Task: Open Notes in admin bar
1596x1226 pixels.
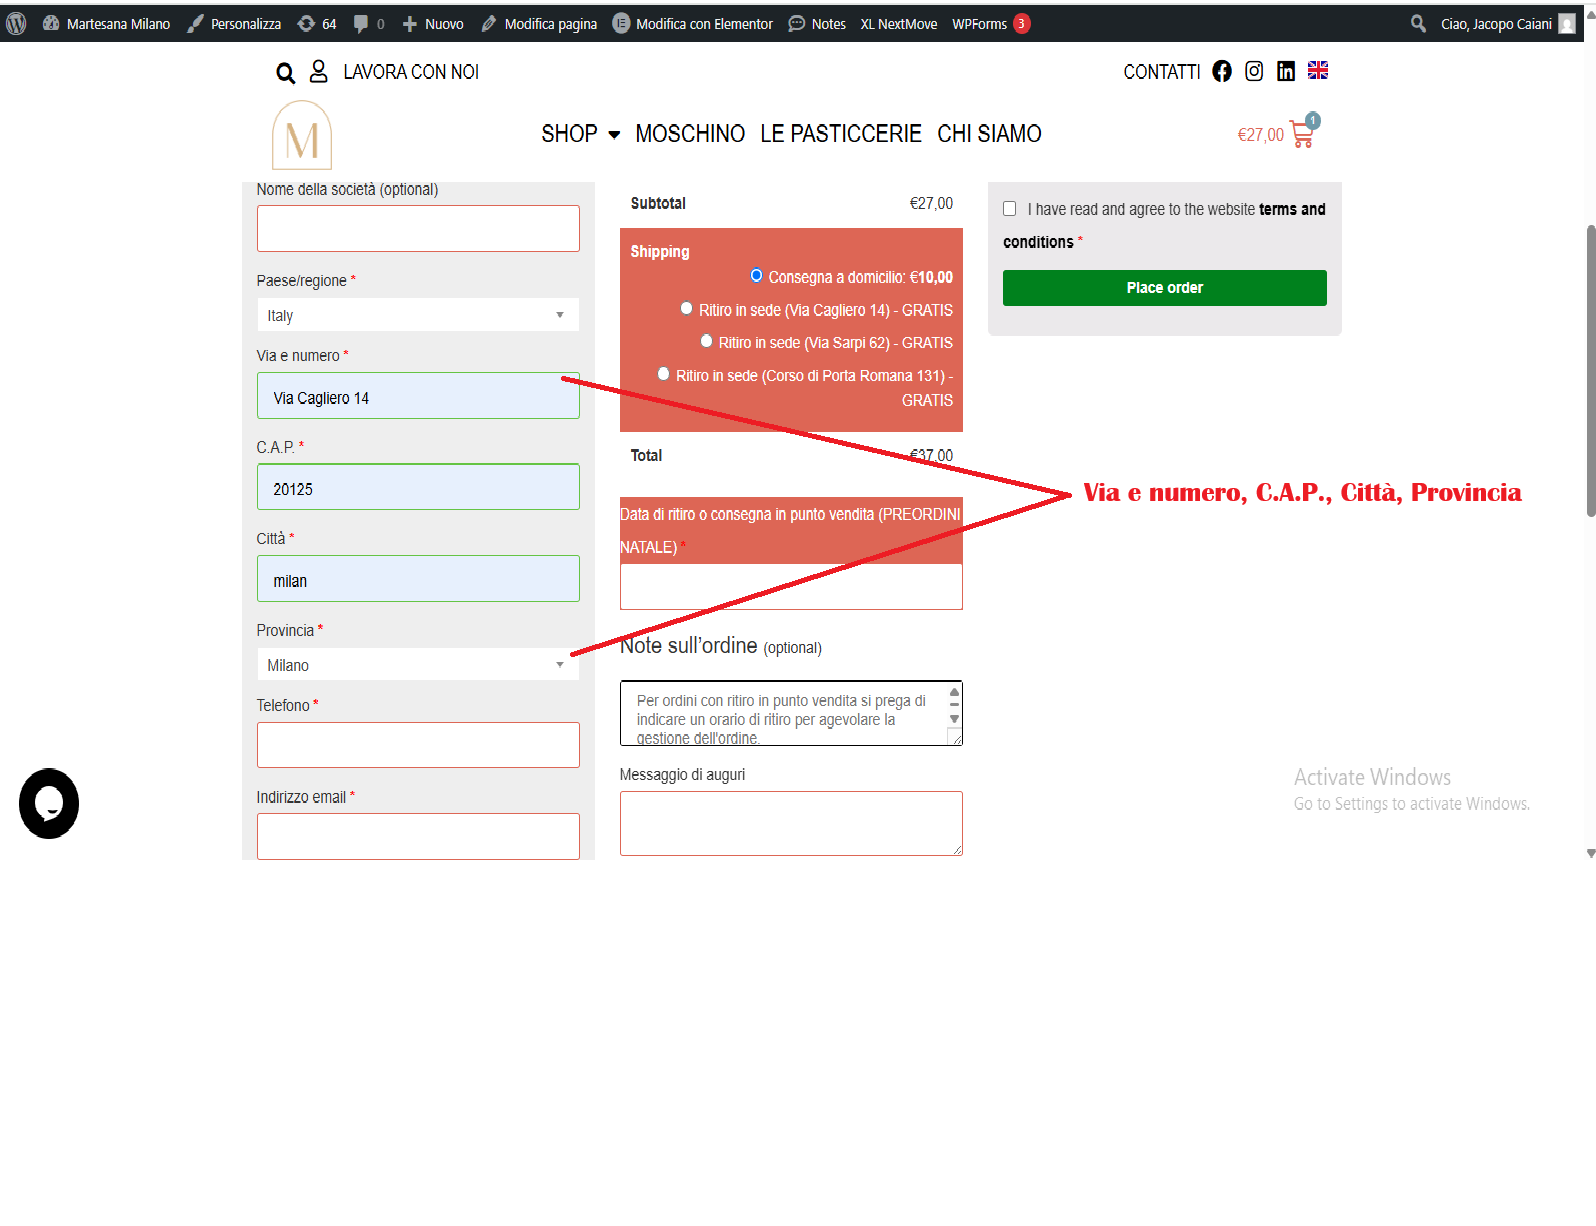Action: point(817,24)
